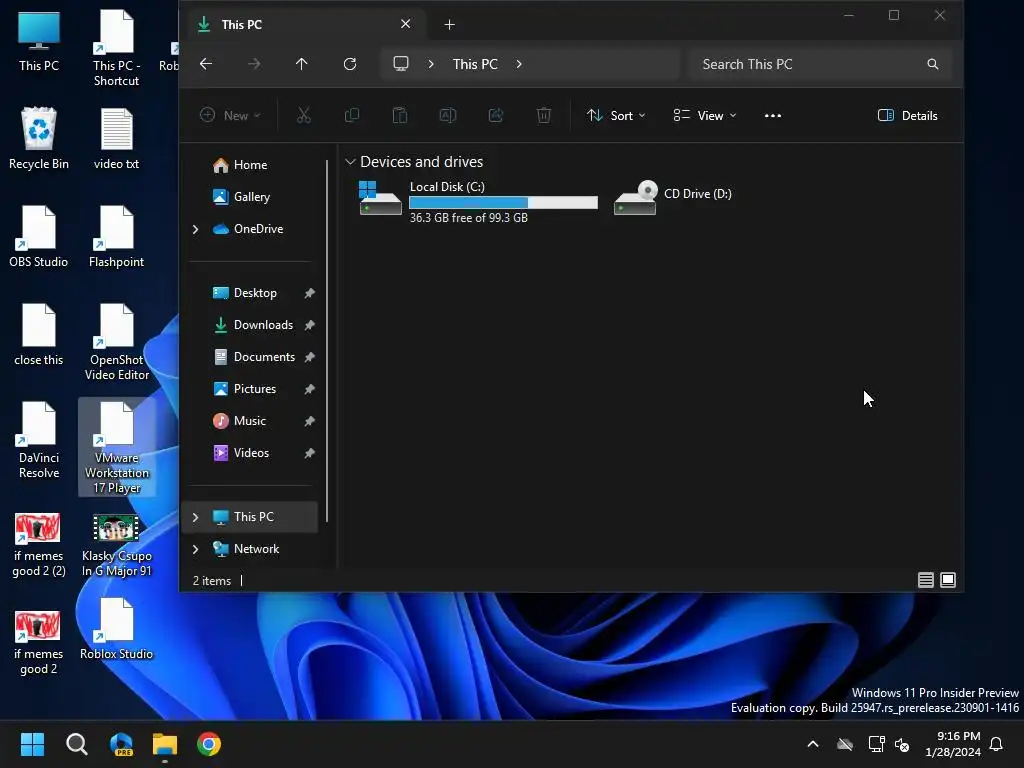Click the search magnifier icon
This screenshot has width=1024, height=768.
click(933, 64)
